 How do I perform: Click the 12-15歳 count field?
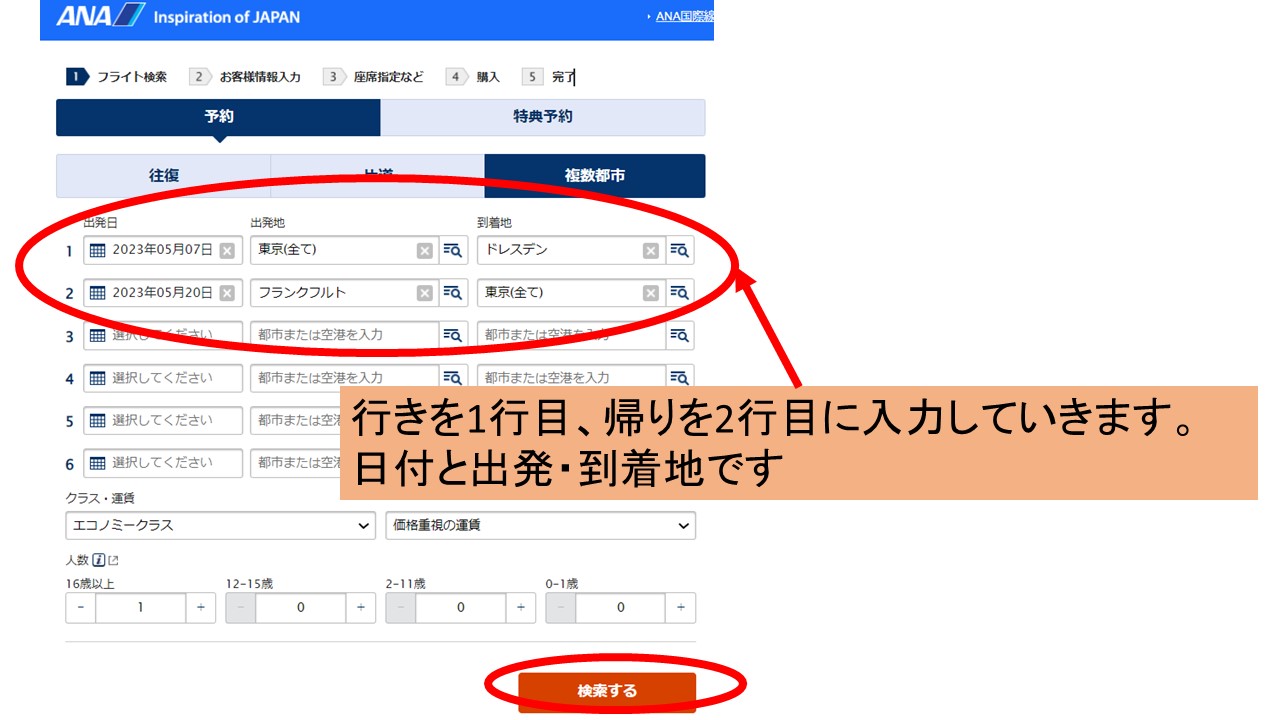[301, 608]
